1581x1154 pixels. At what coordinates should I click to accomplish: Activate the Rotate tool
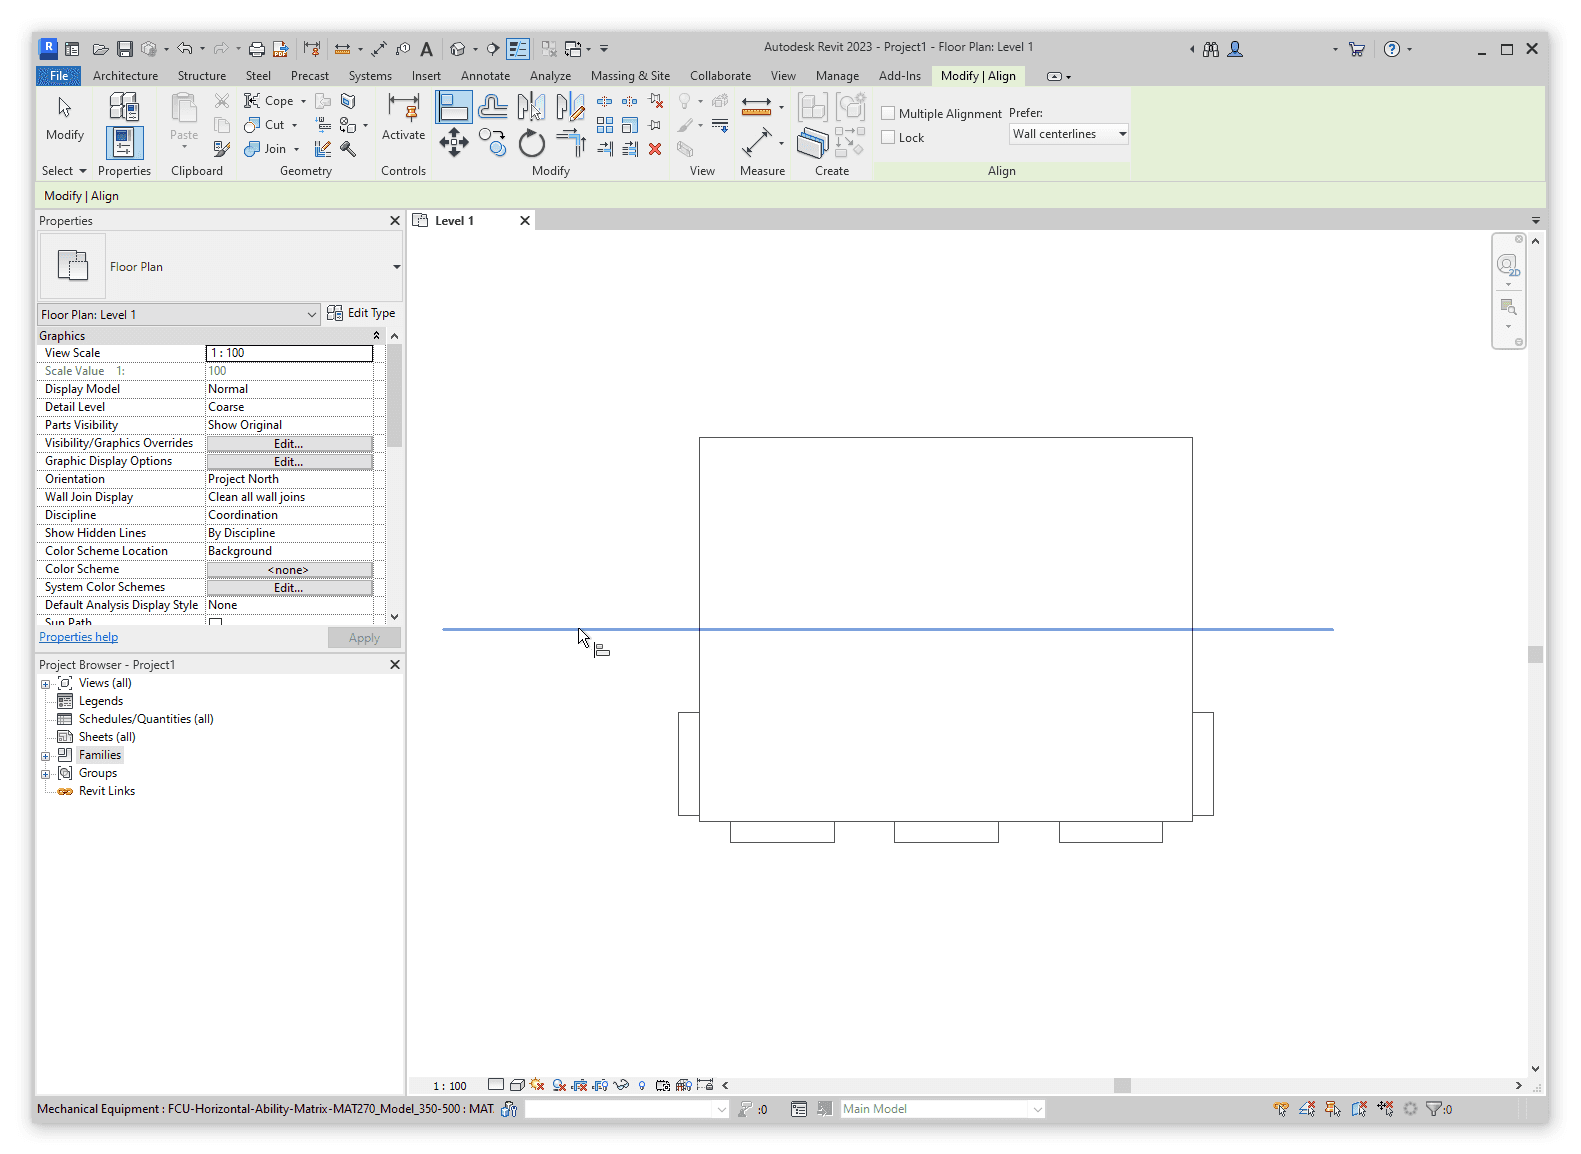531,143
